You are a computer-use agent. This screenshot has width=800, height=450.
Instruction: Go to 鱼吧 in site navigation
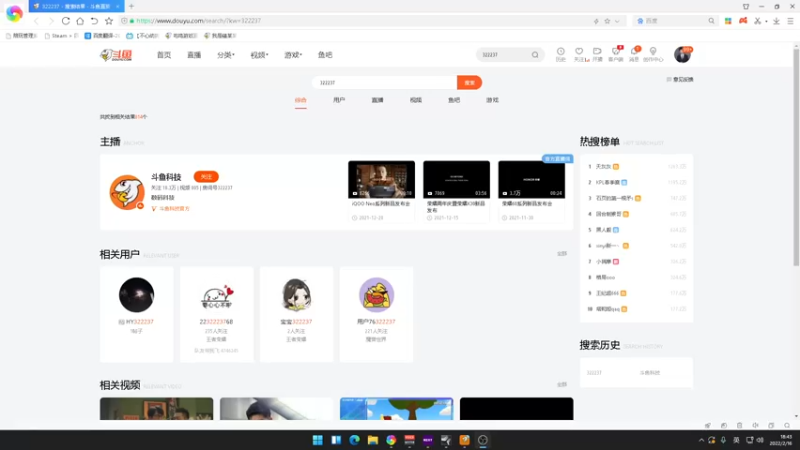tap(325, 55)
